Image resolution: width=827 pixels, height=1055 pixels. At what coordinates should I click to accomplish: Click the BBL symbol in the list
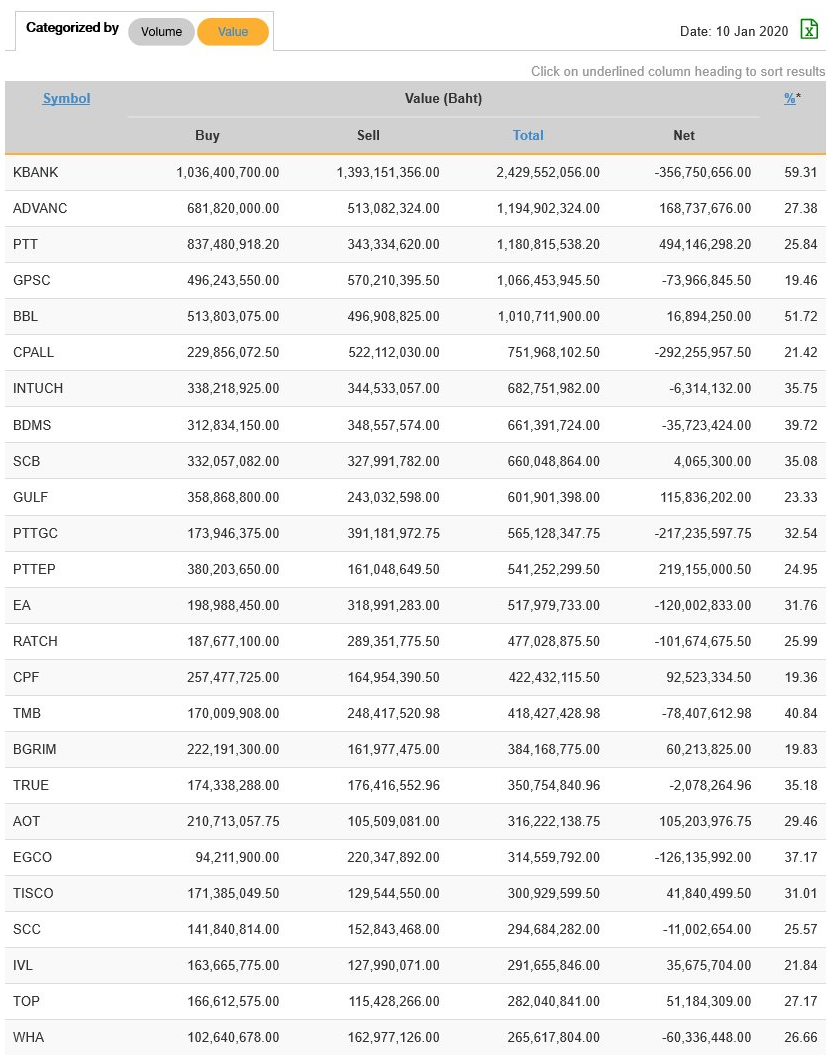pyautogui.click(x=26, y=316)
